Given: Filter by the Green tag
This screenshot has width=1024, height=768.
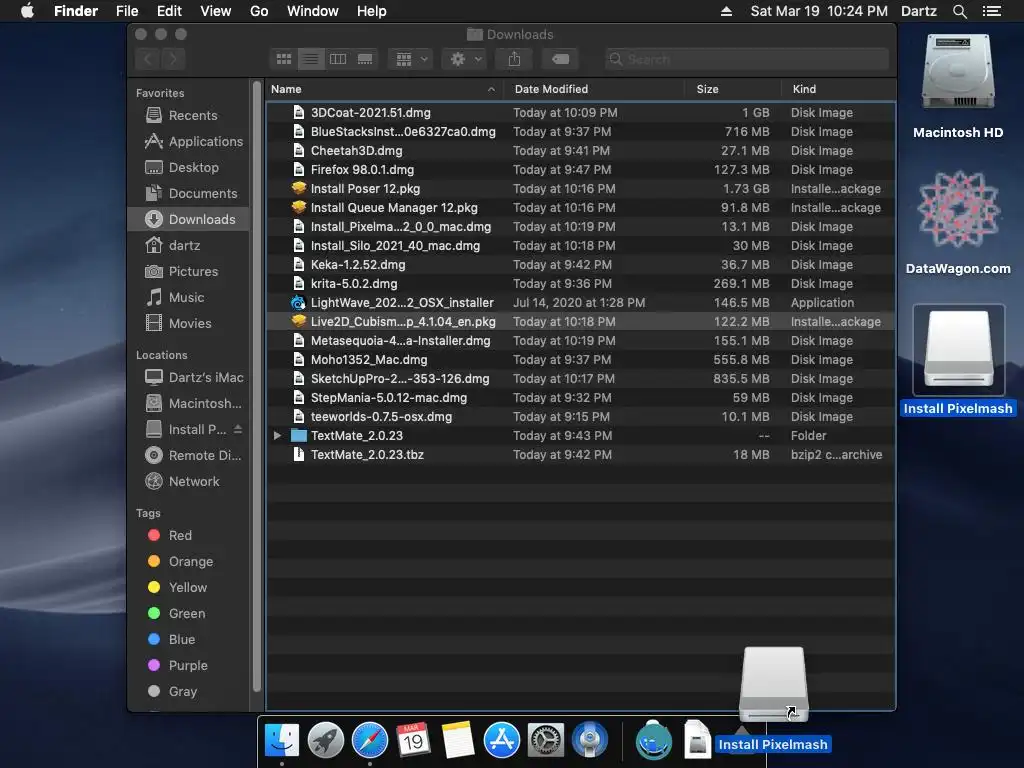Looking at the screenshot, I should coord(188,614).
